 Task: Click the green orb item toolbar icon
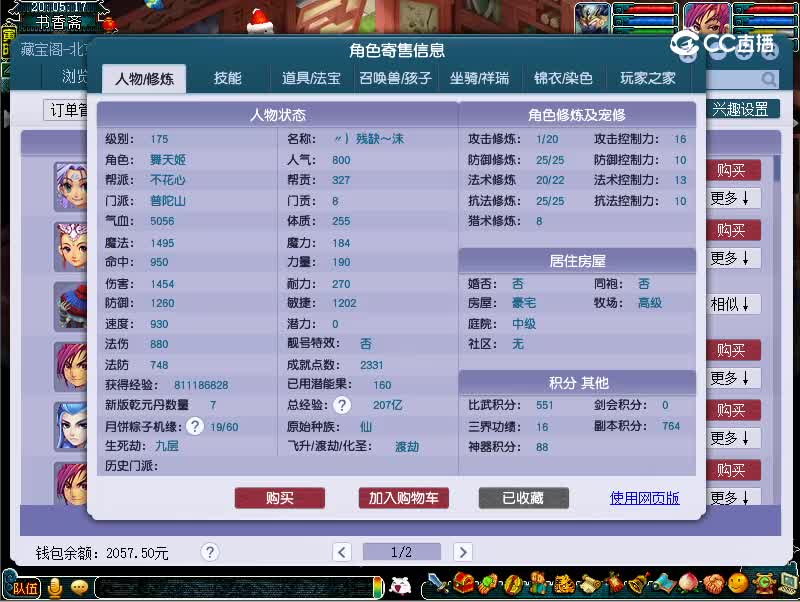click(x=489, y=584)
